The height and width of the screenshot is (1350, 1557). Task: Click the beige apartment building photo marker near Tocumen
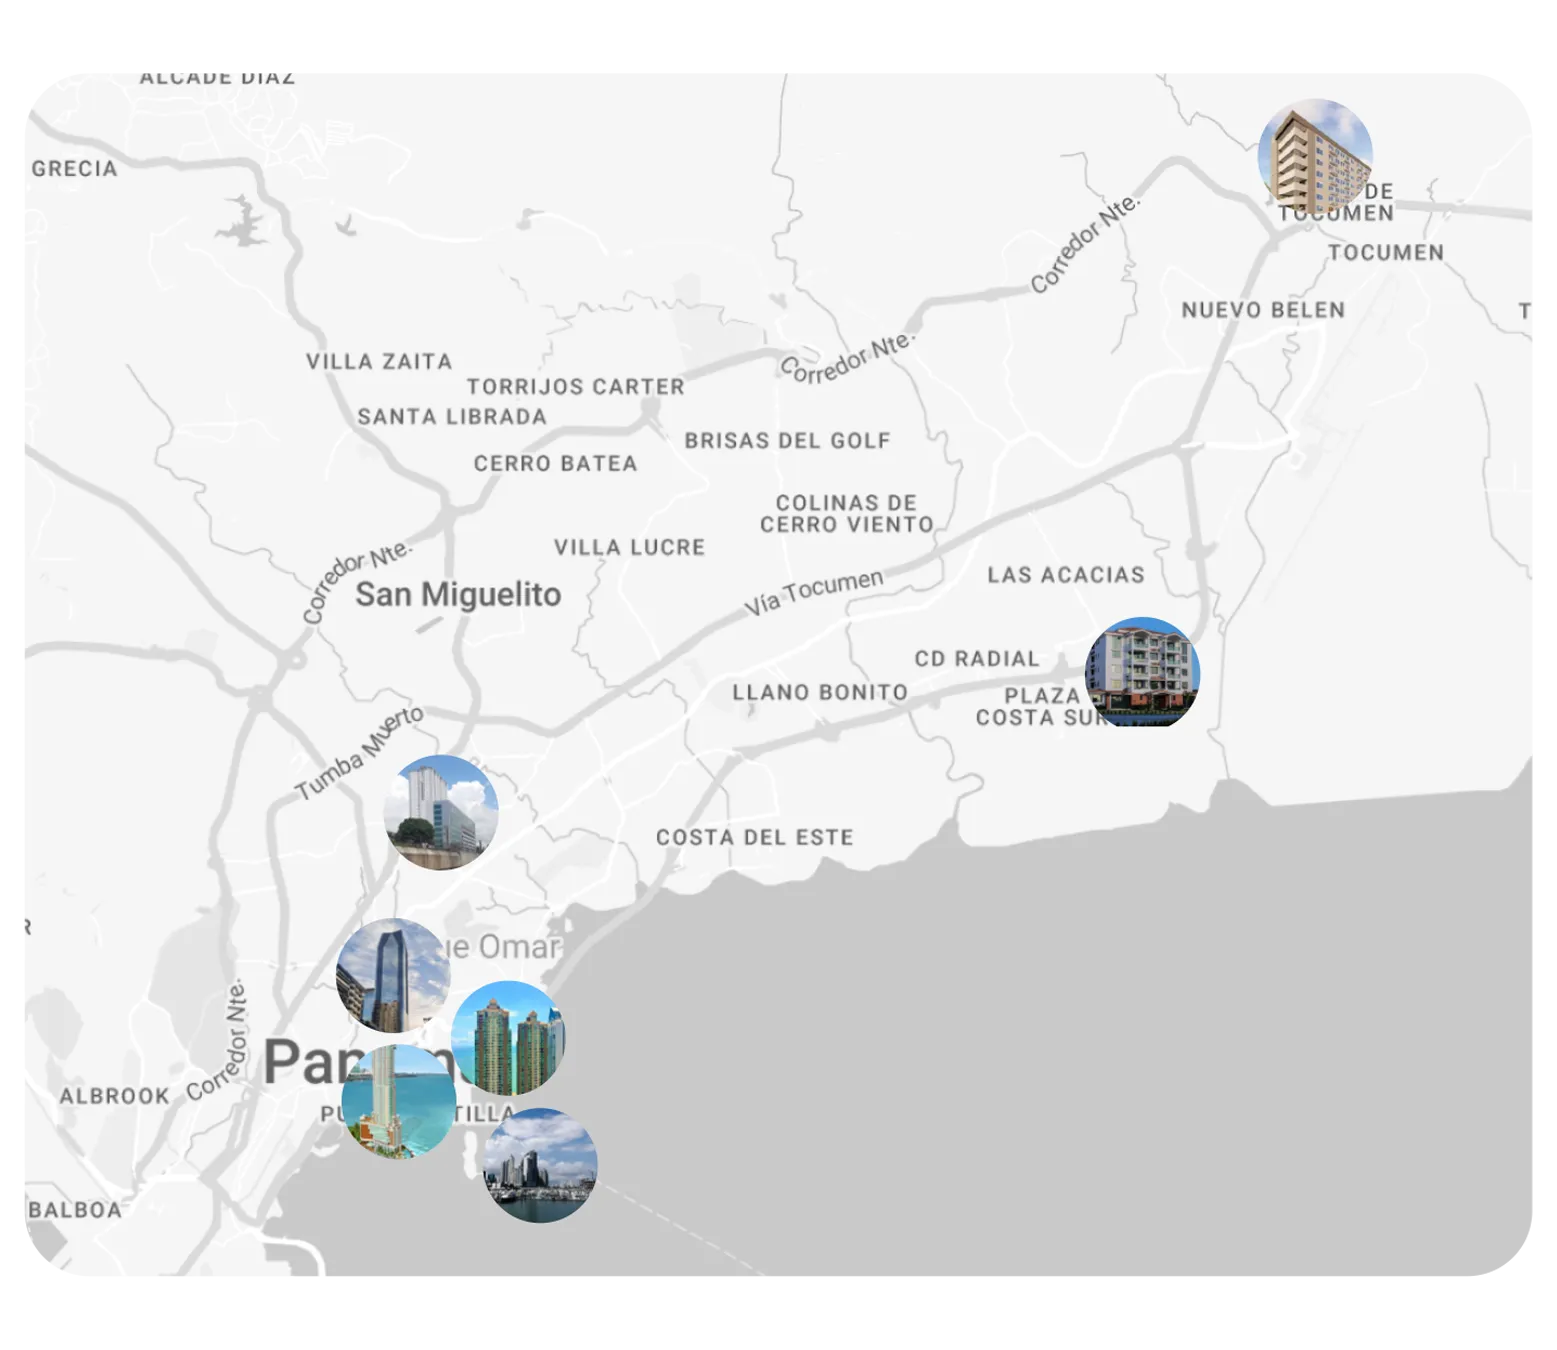1314,156
